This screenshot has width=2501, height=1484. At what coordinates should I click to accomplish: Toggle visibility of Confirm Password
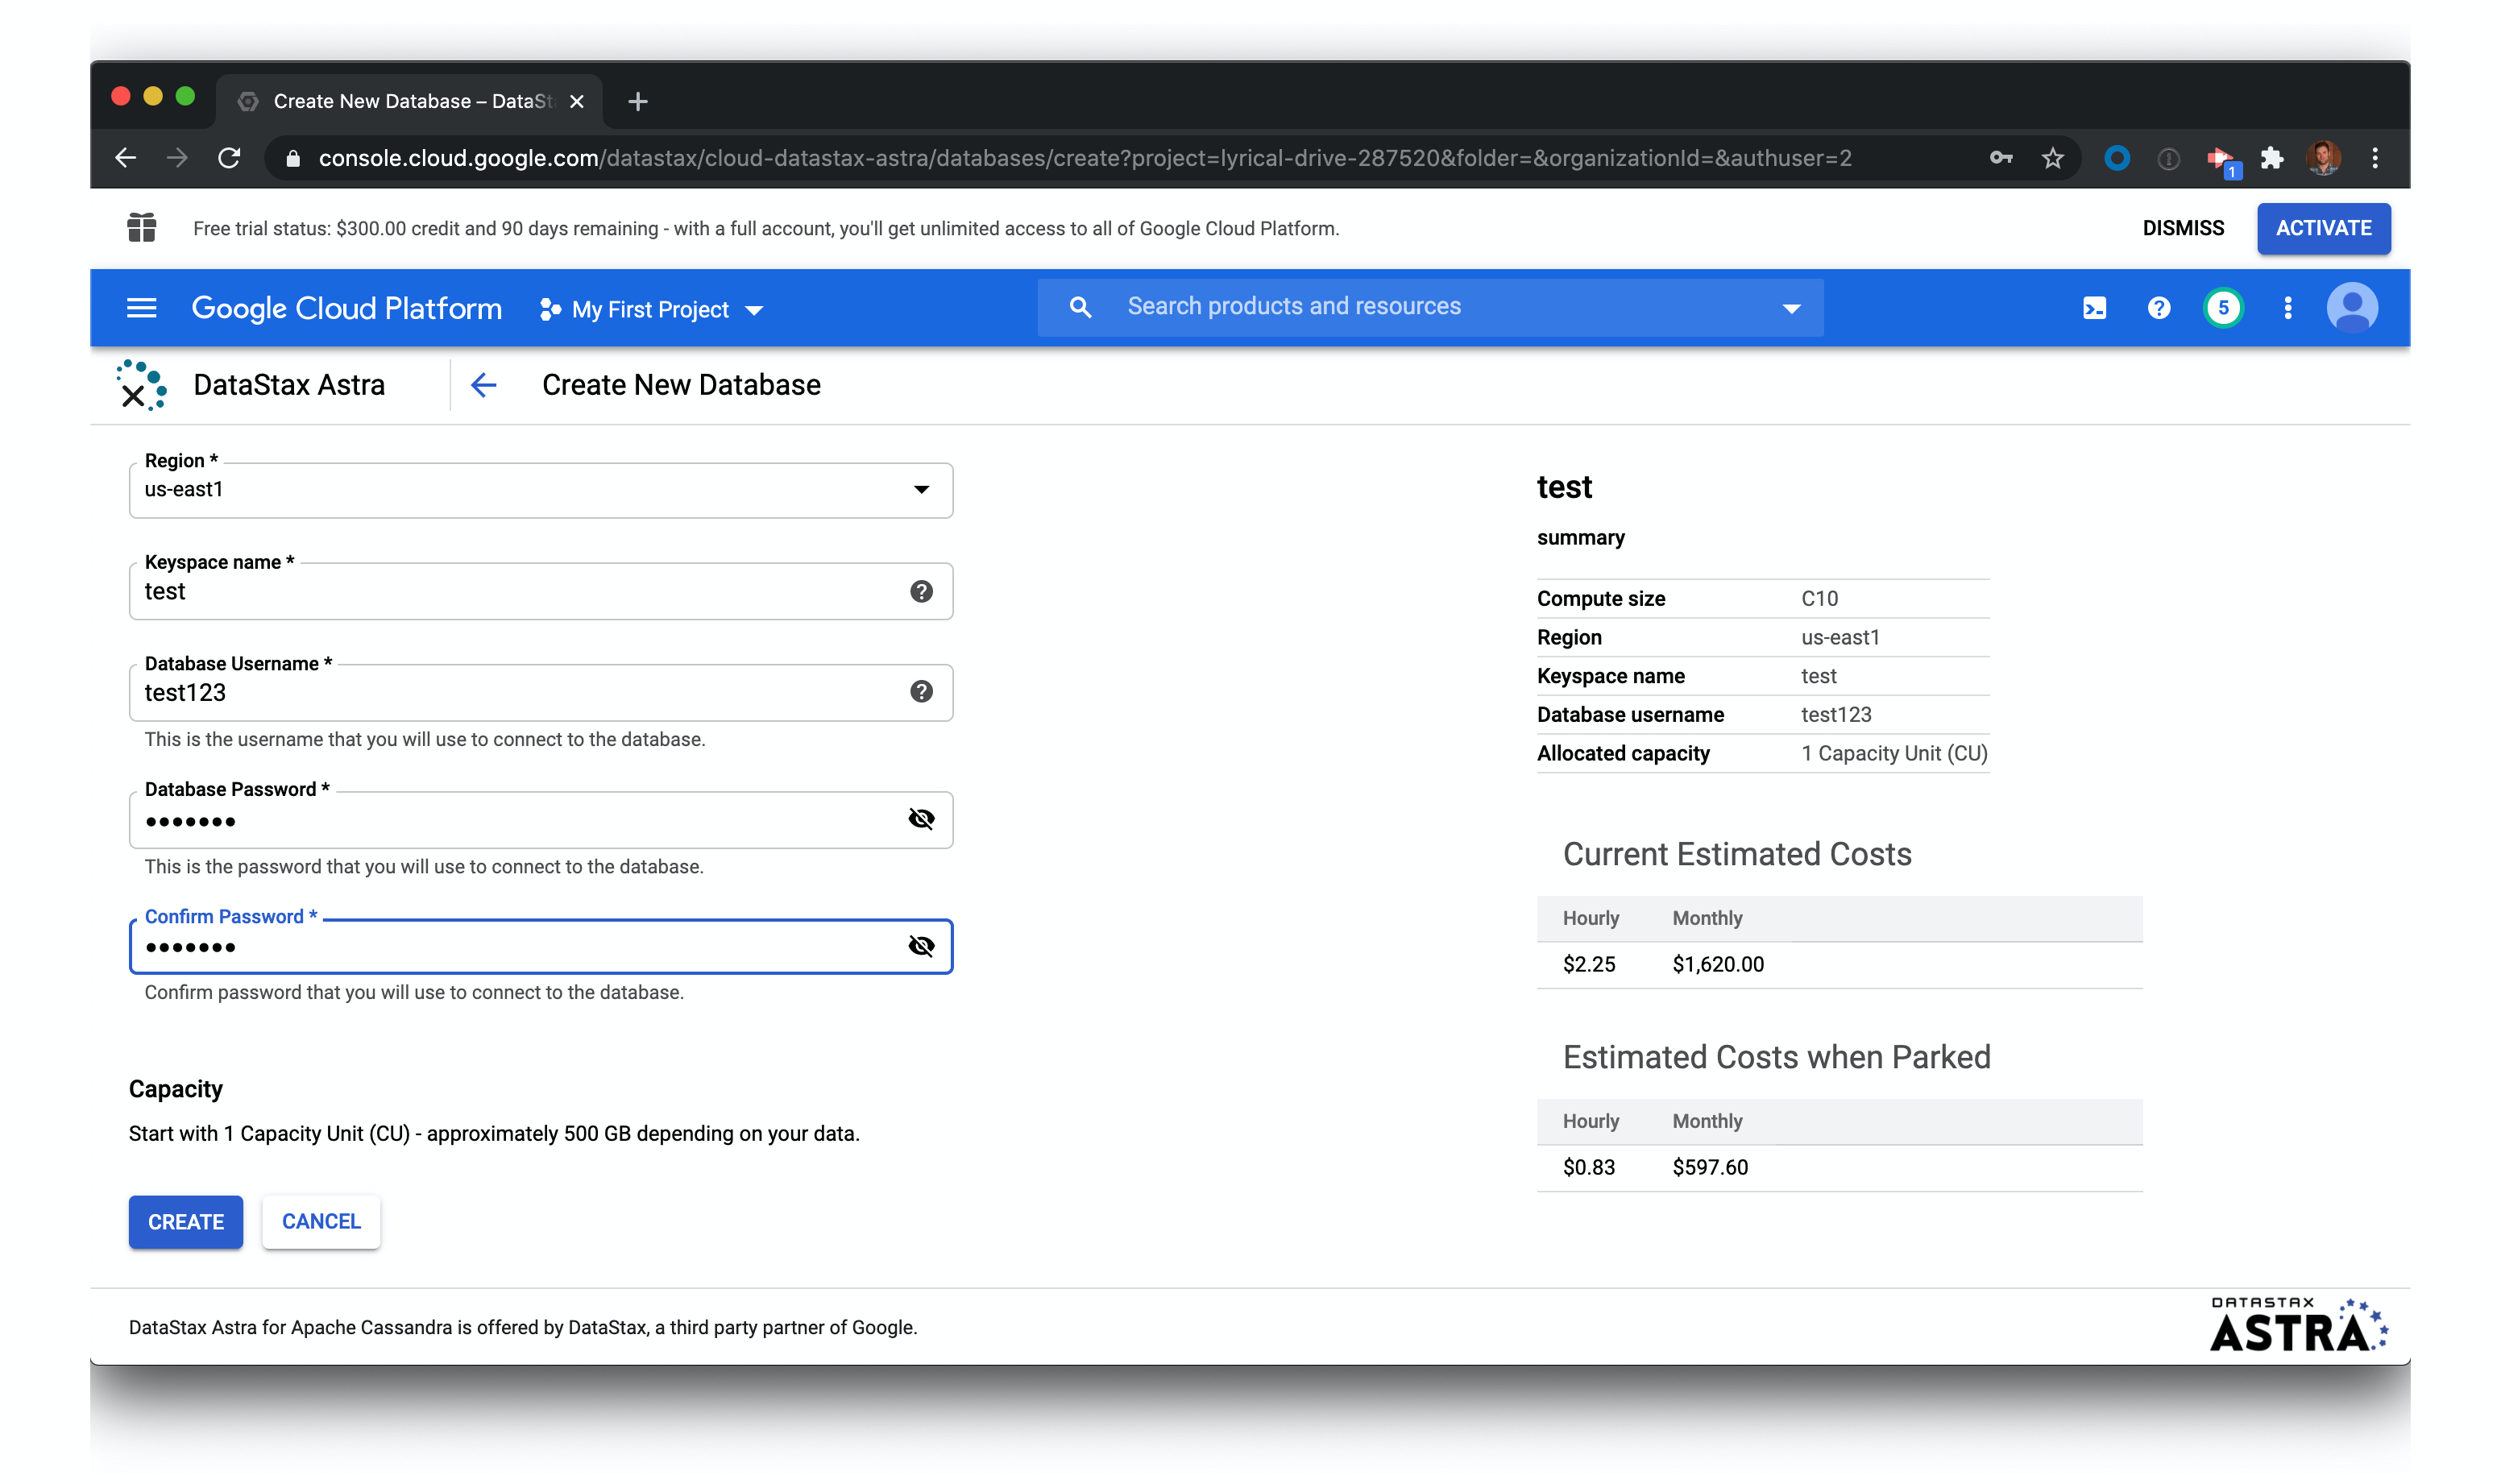point(921,946)
